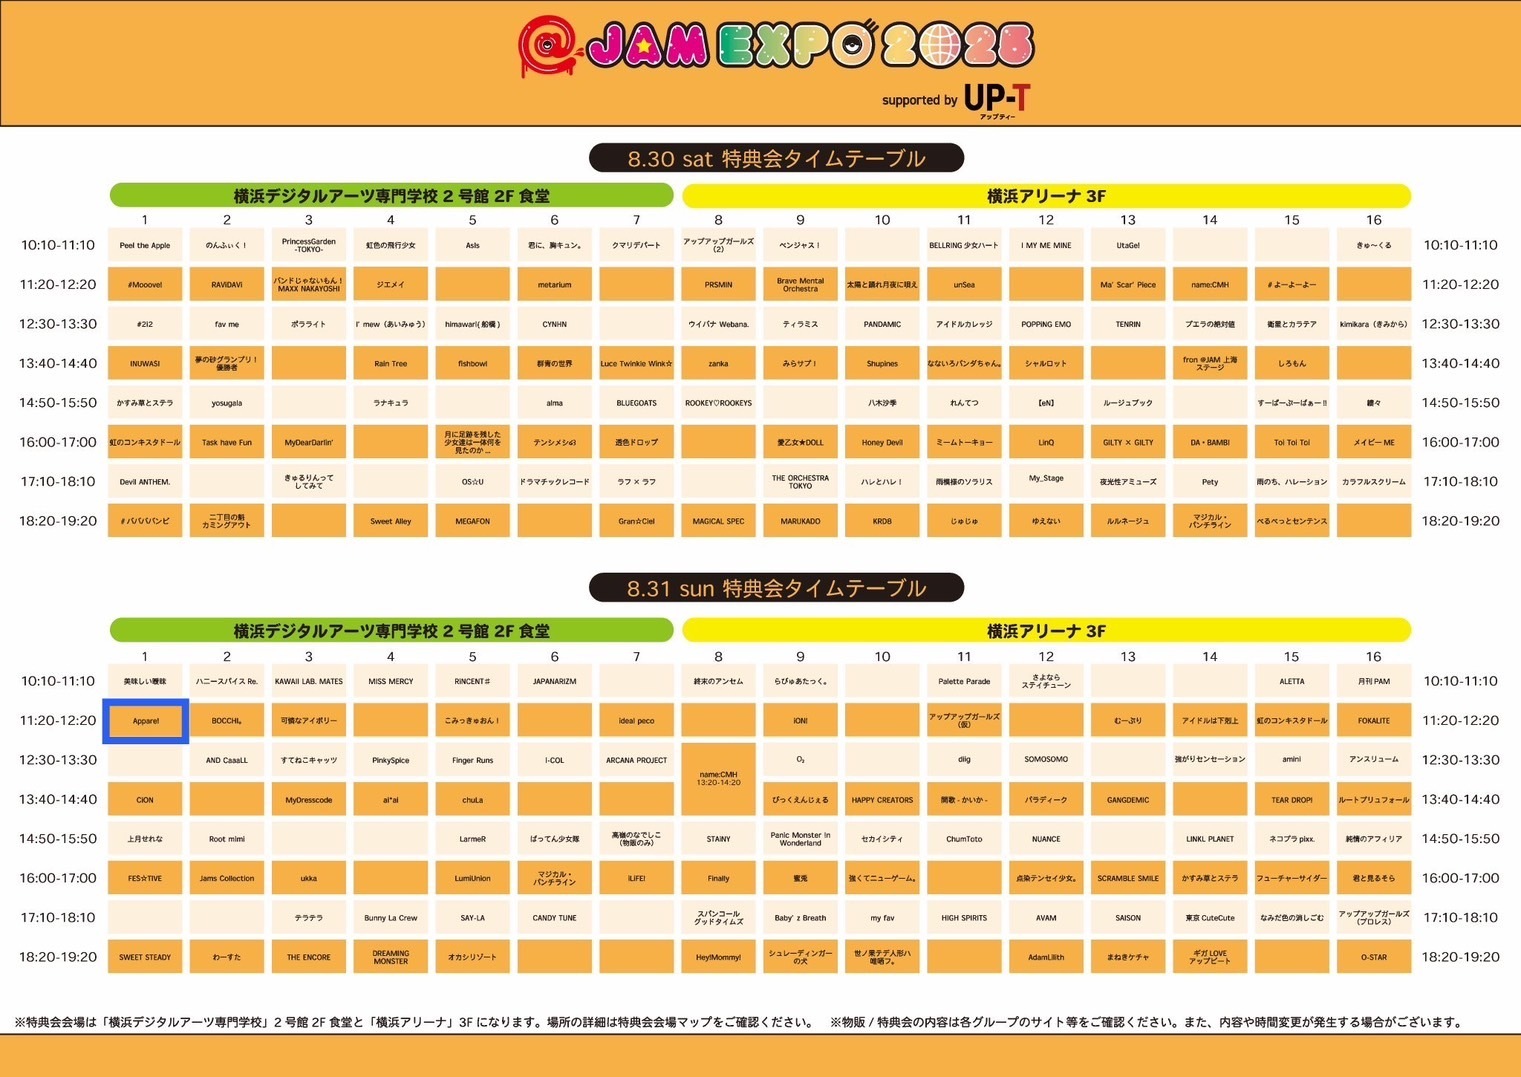
Task: Click the ARCANA PROJECT entry
Action: coord(637,760)
